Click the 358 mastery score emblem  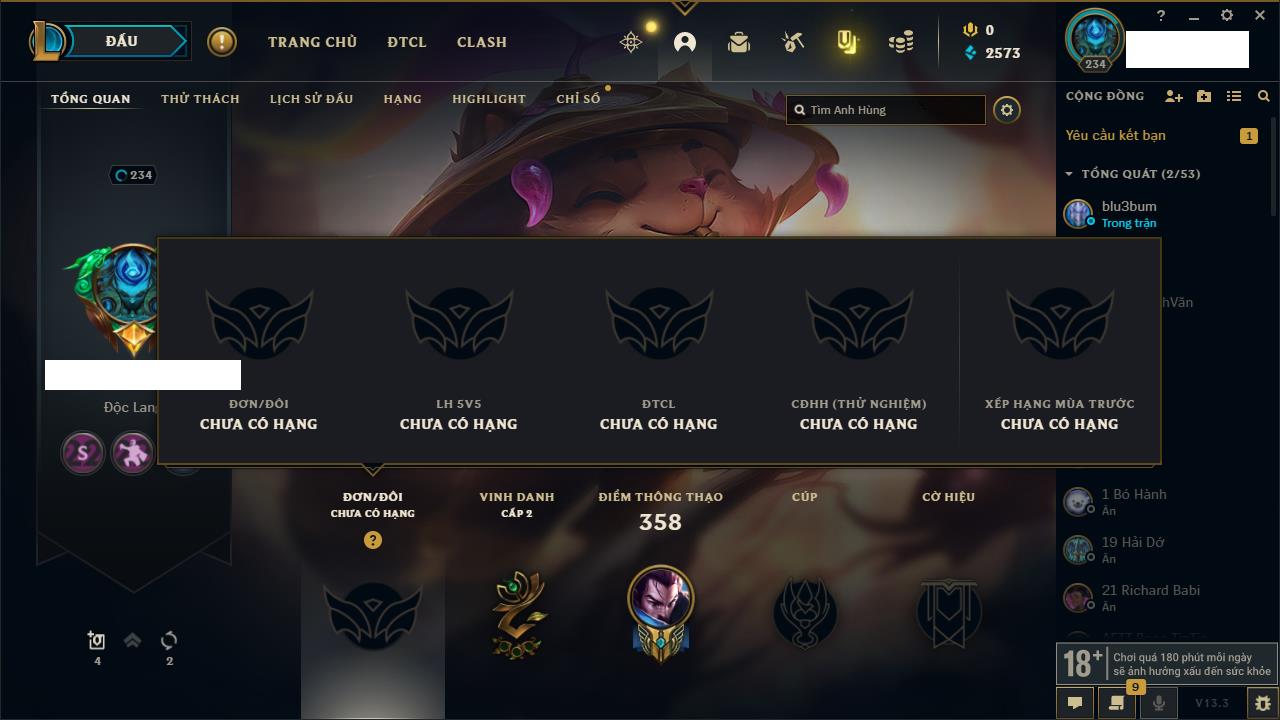[660, 612]
